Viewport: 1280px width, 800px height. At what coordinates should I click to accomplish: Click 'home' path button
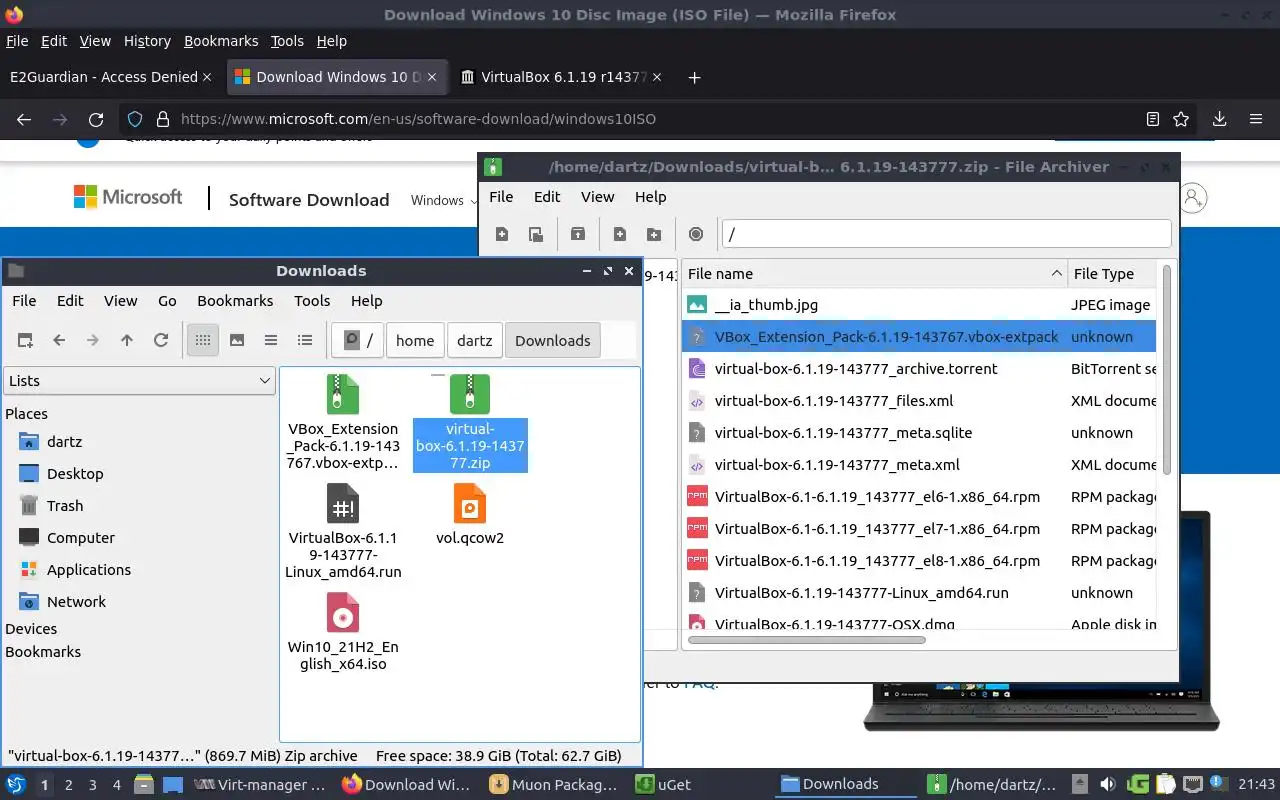point(415,340)
